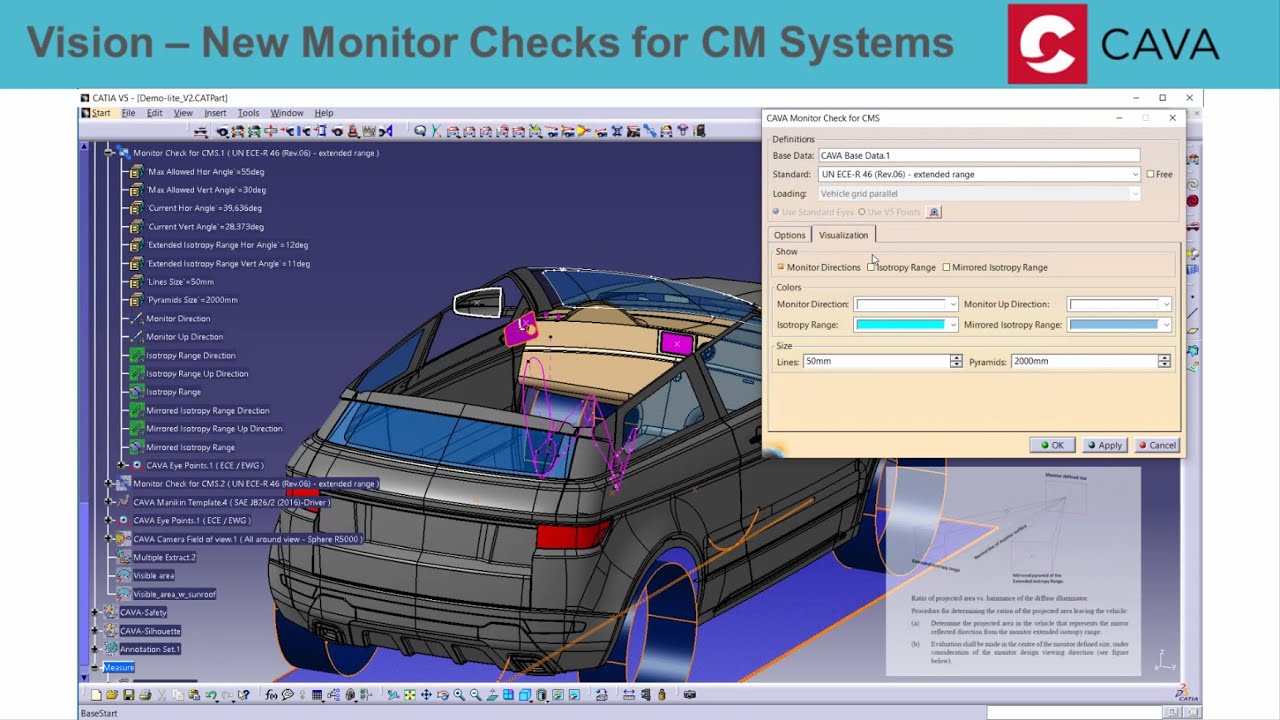Click the Pan view arrows icon
This screenshot has width=1280, height=720.
426,695
